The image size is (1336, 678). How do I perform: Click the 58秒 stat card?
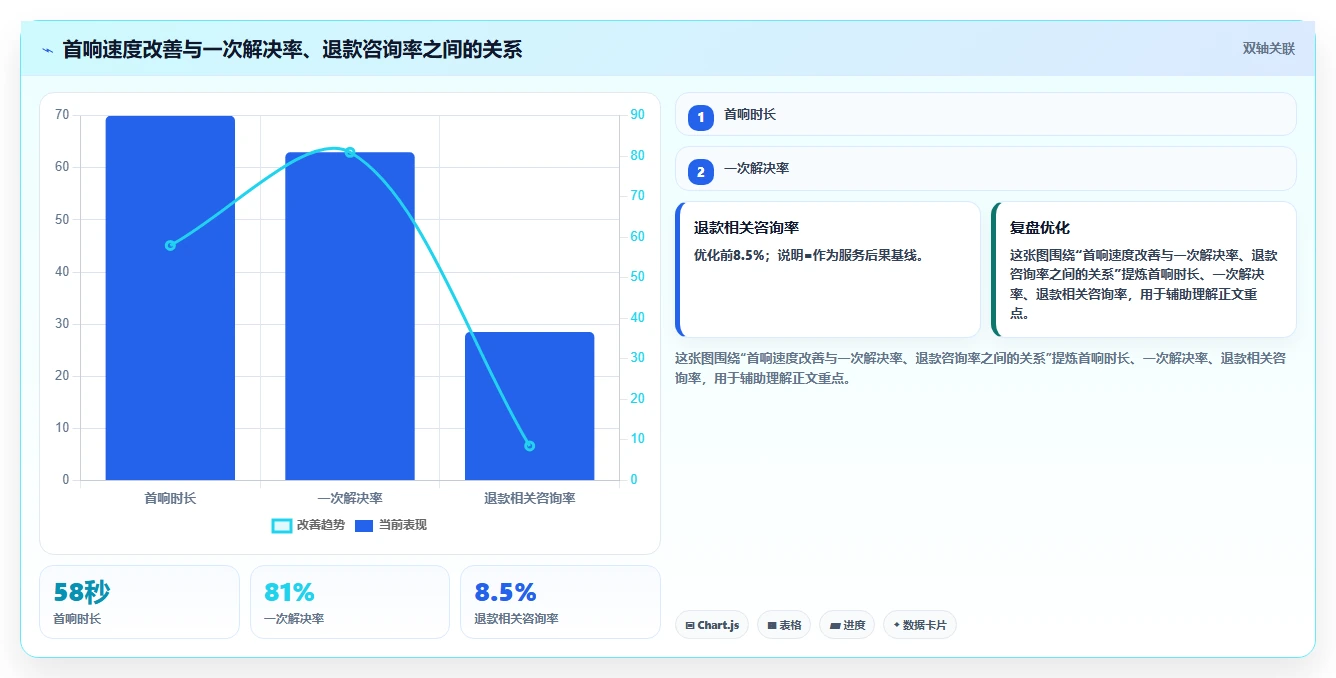(x=140, y=602)
